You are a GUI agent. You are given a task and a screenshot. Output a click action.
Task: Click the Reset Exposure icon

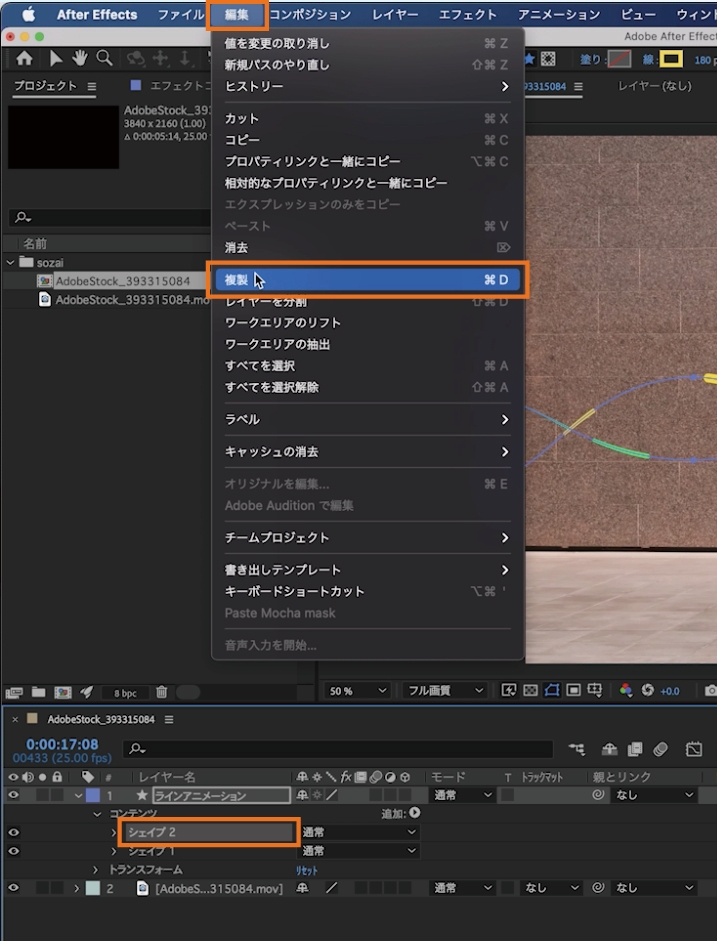(x=647, y=690)
